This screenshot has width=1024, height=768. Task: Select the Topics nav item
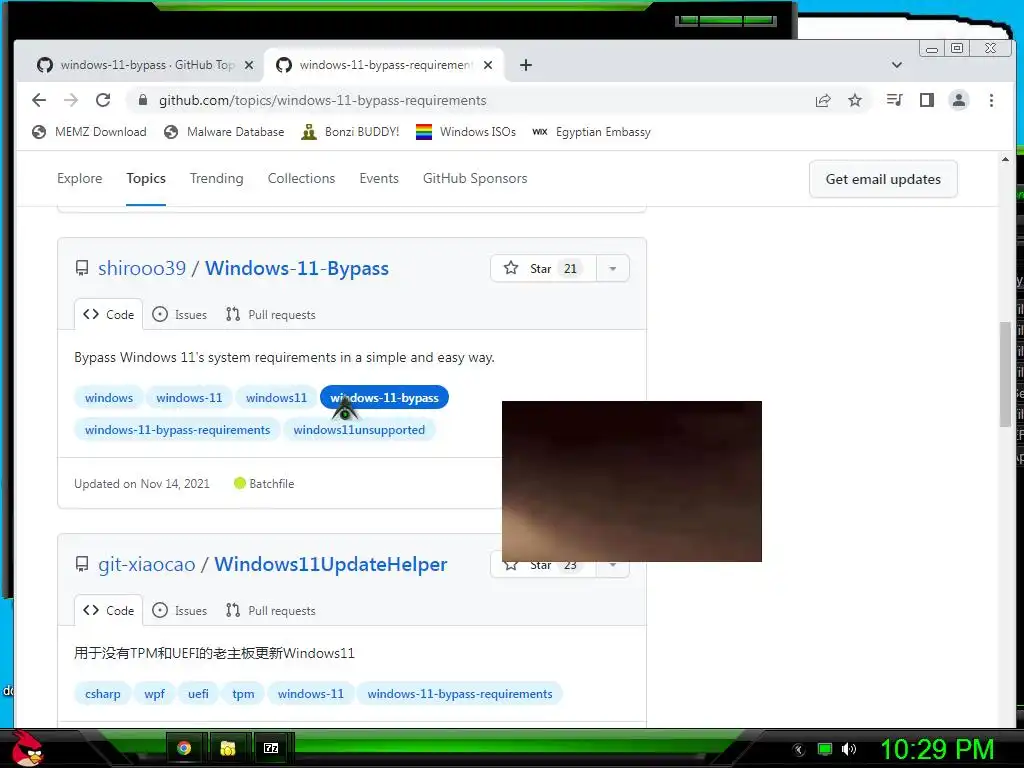pos(146,178)
